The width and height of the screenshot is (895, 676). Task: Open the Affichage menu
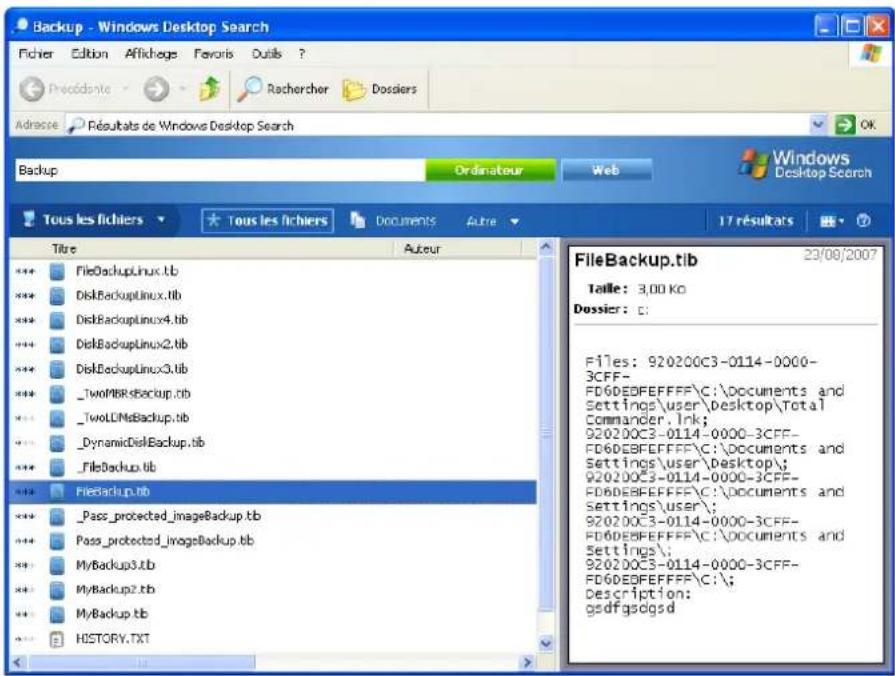151,54
